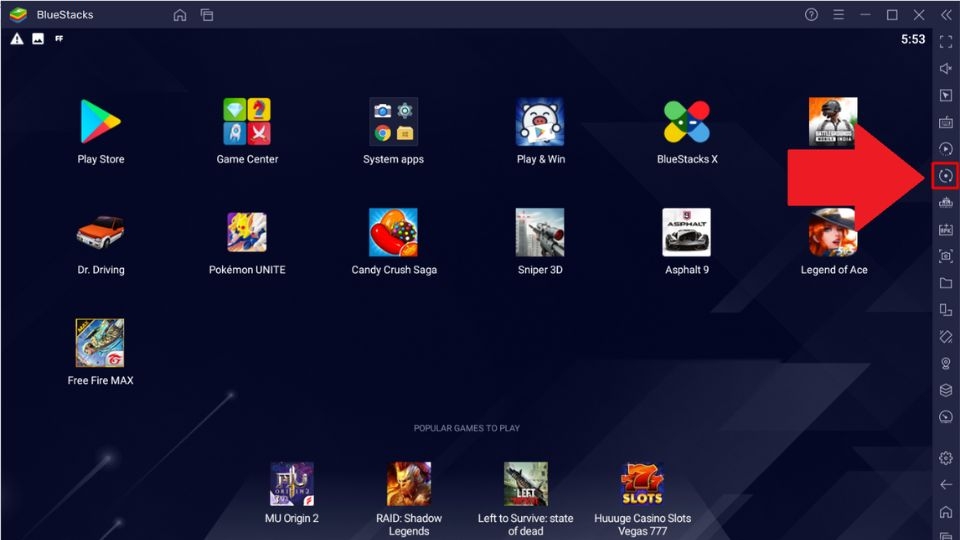Viewport: 960px width, 540px height.
Task: Open the Help question mark icon
Action: tap(811, 15)
